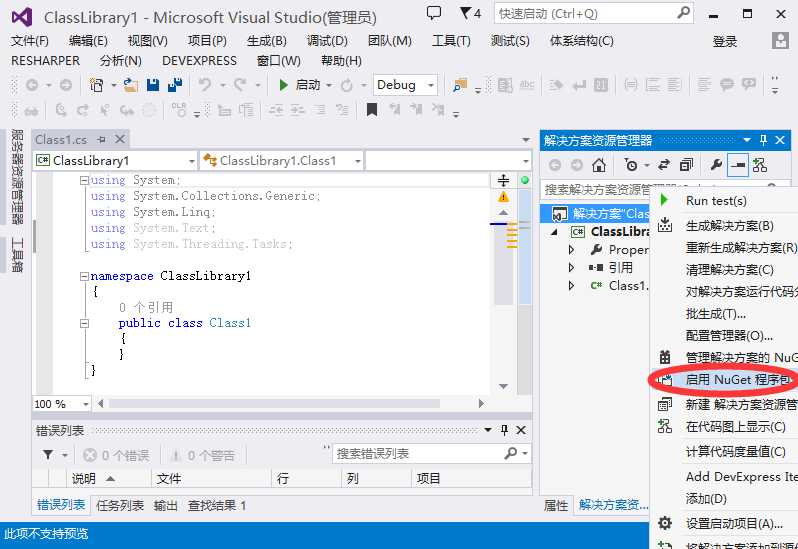Open the 文件(F) menu
This screenshot has height=549, width=798.
click(x=30, y=41)
